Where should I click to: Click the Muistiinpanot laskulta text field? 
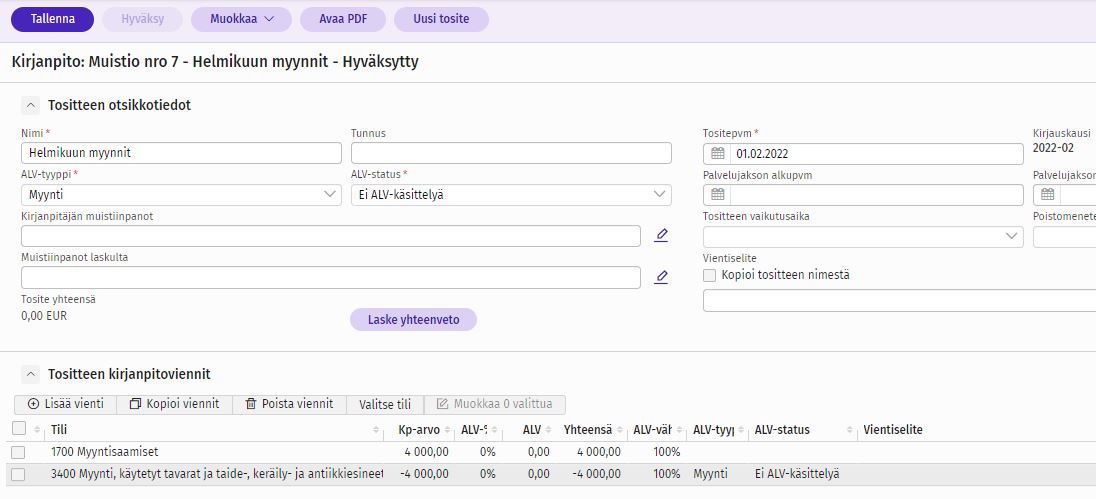pos(331,277)
